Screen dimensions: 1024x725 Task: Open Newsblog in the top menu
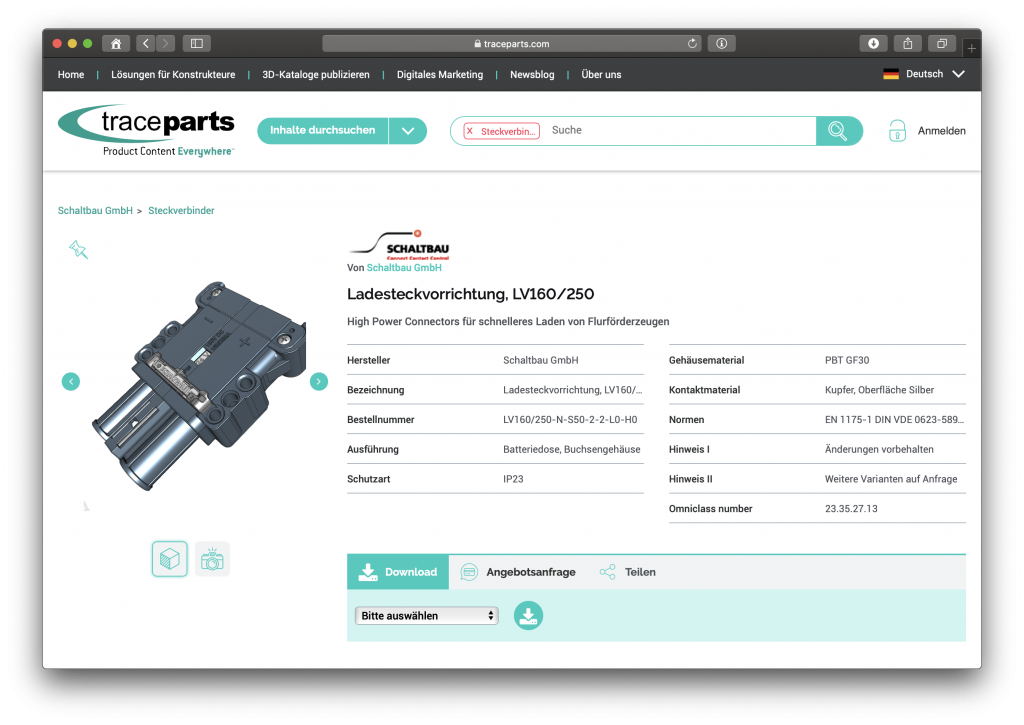coord(531,75)
